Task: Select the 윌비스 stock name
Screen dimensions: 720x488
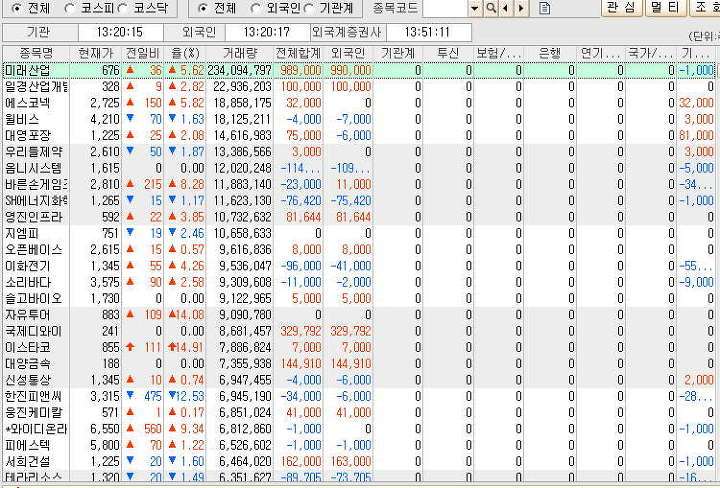Action: (22, 119)
